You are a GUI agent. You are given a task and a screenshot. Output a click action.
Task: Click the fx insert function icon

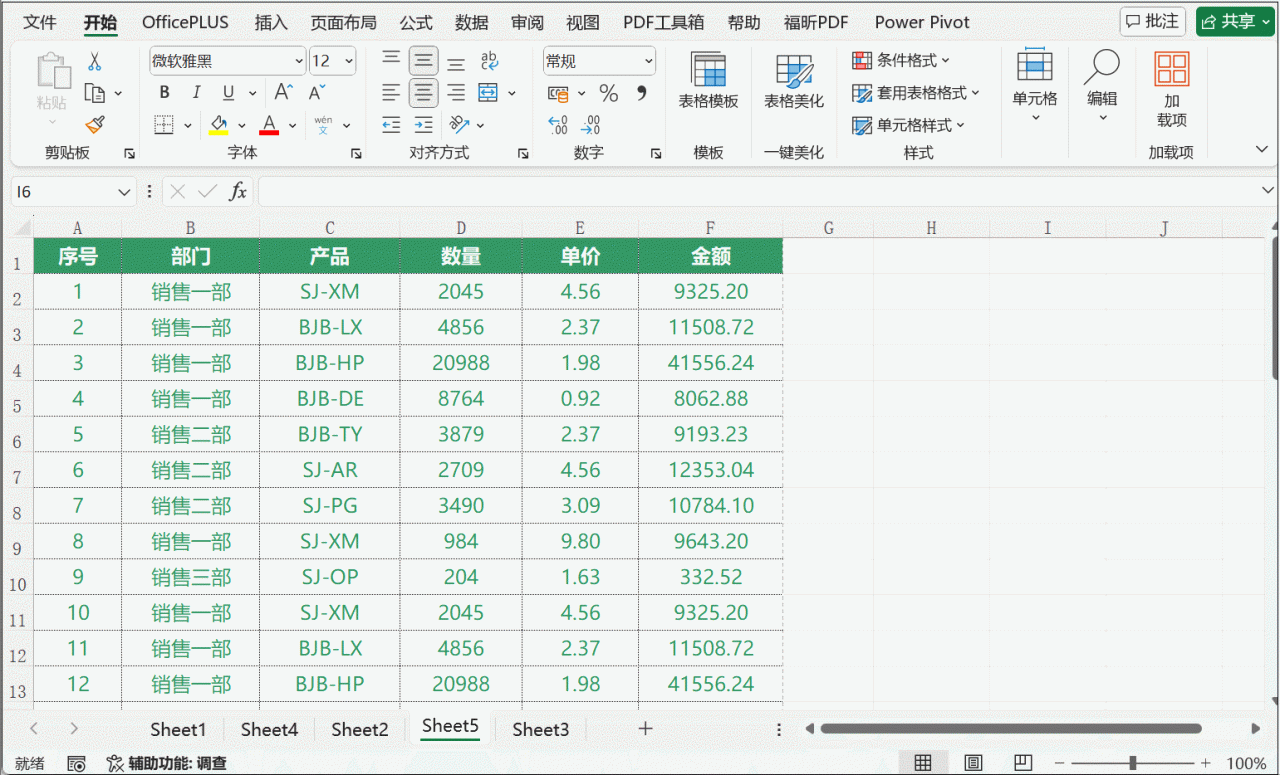click(x=238, y=191)
